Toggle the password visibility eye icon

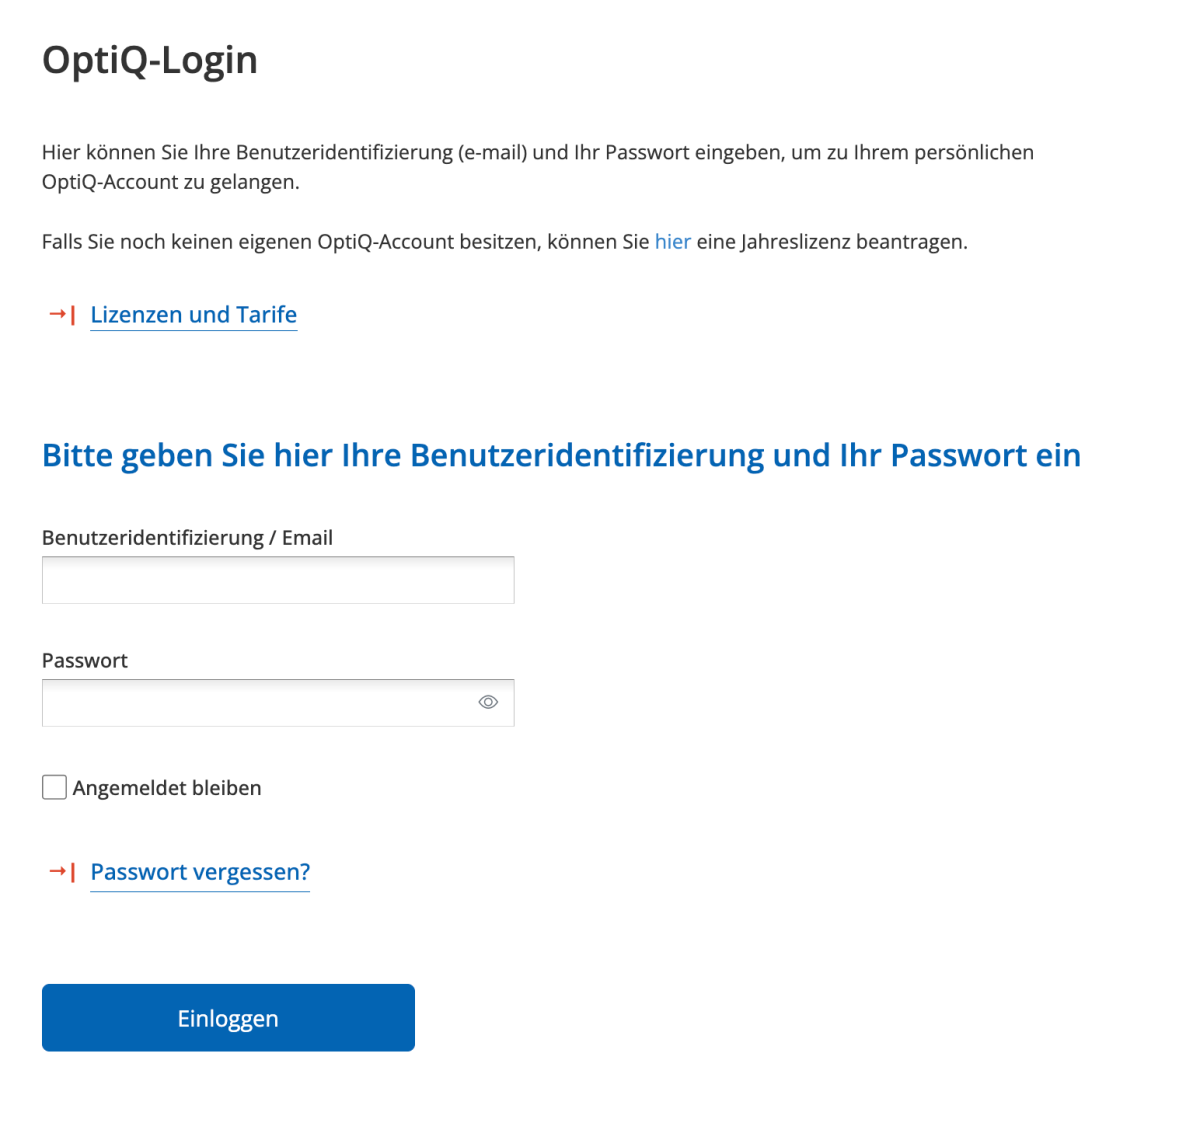(x=488, y=702)
